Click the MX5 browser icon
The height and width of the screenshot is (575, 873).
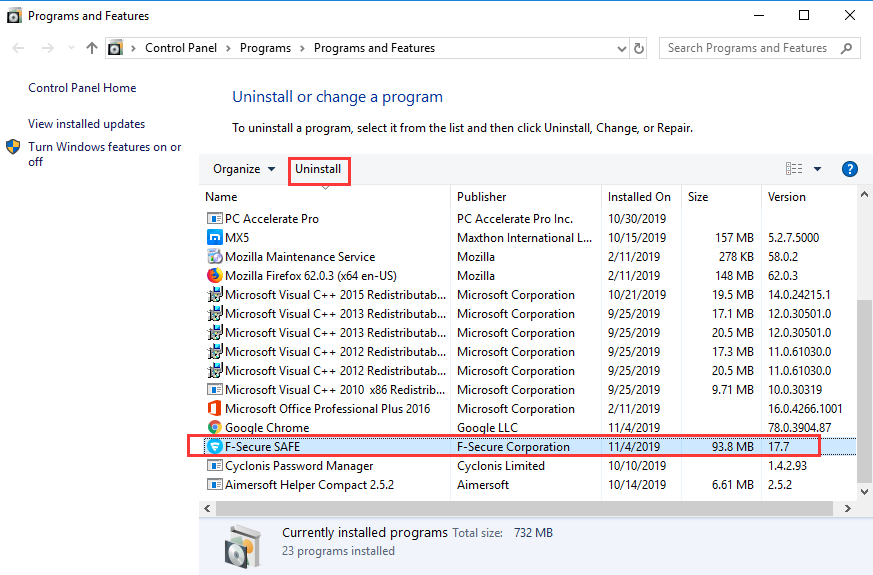pos(214,238)
